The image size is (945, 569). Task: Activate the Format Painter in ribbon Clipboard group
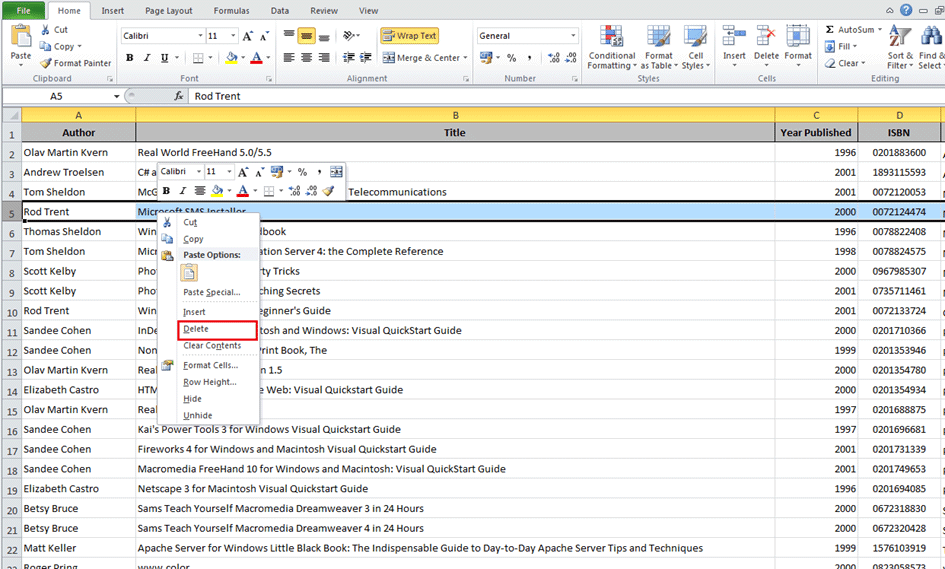click(x=75, y=63)
